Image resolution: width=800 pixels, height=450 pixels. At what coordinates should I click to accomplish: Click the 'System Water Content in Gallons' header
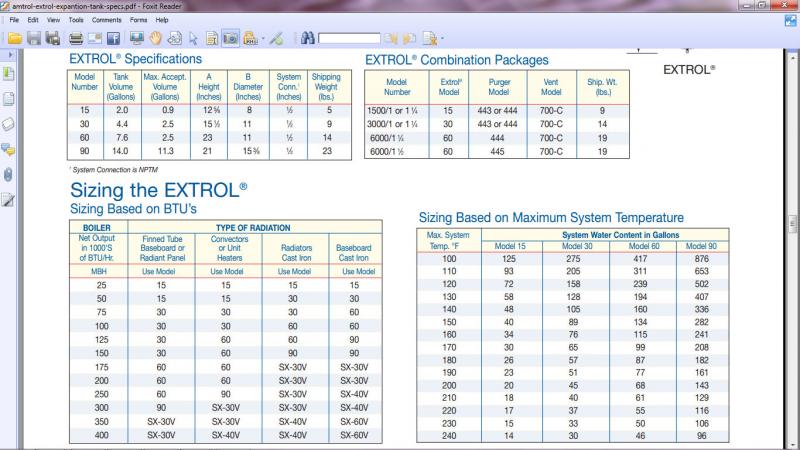(620, 235)
